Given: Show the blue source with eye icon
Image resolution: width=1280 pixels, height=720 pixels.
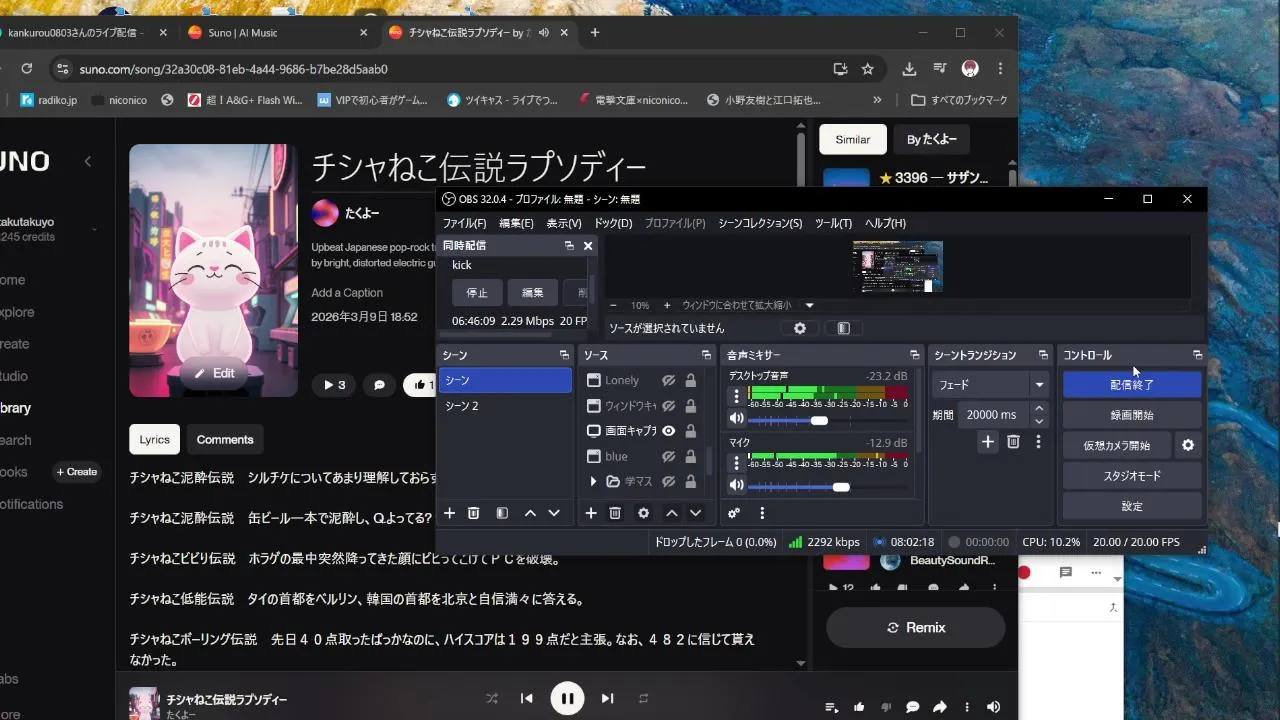Looking at the screenshot, I should pos(669,456).
